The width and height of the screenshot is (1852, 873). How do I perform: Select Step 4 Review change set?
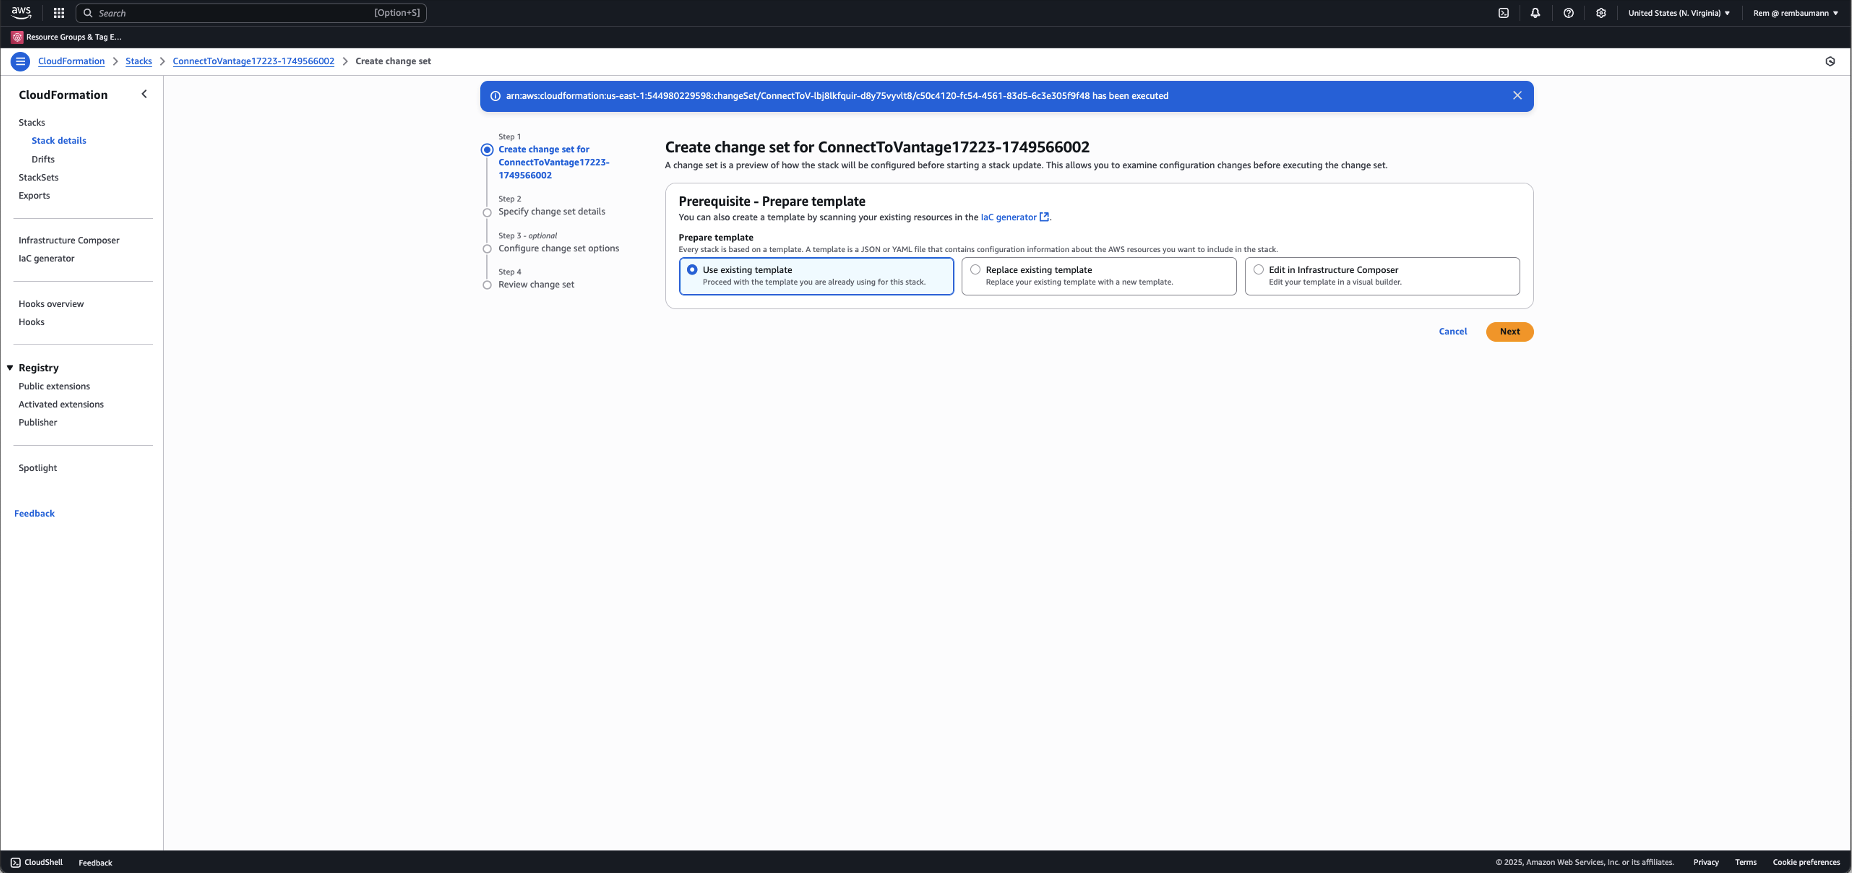click(537, 285)
